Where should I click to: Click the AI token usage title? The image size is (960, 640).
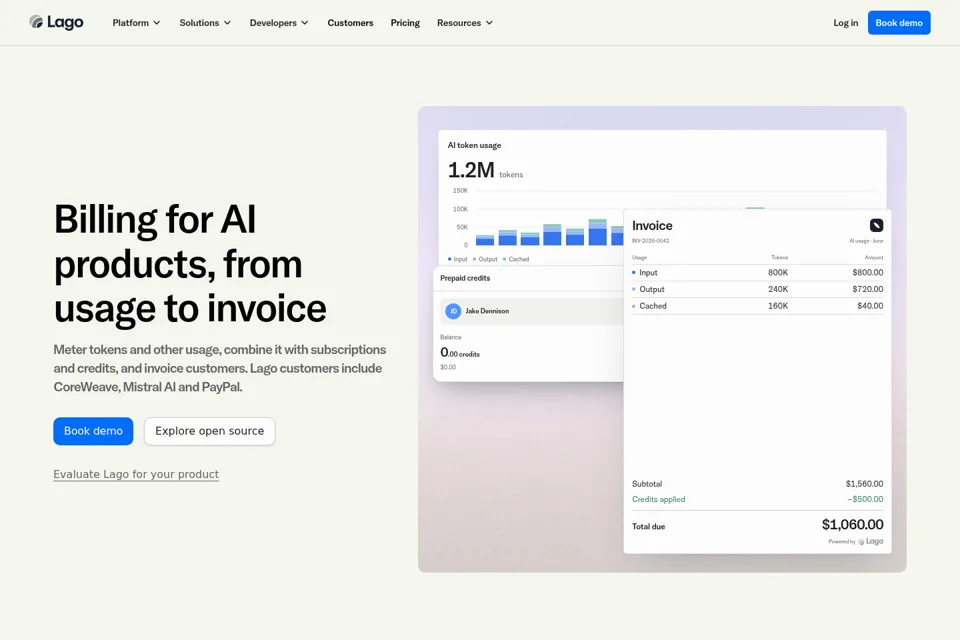click(474, 145)
